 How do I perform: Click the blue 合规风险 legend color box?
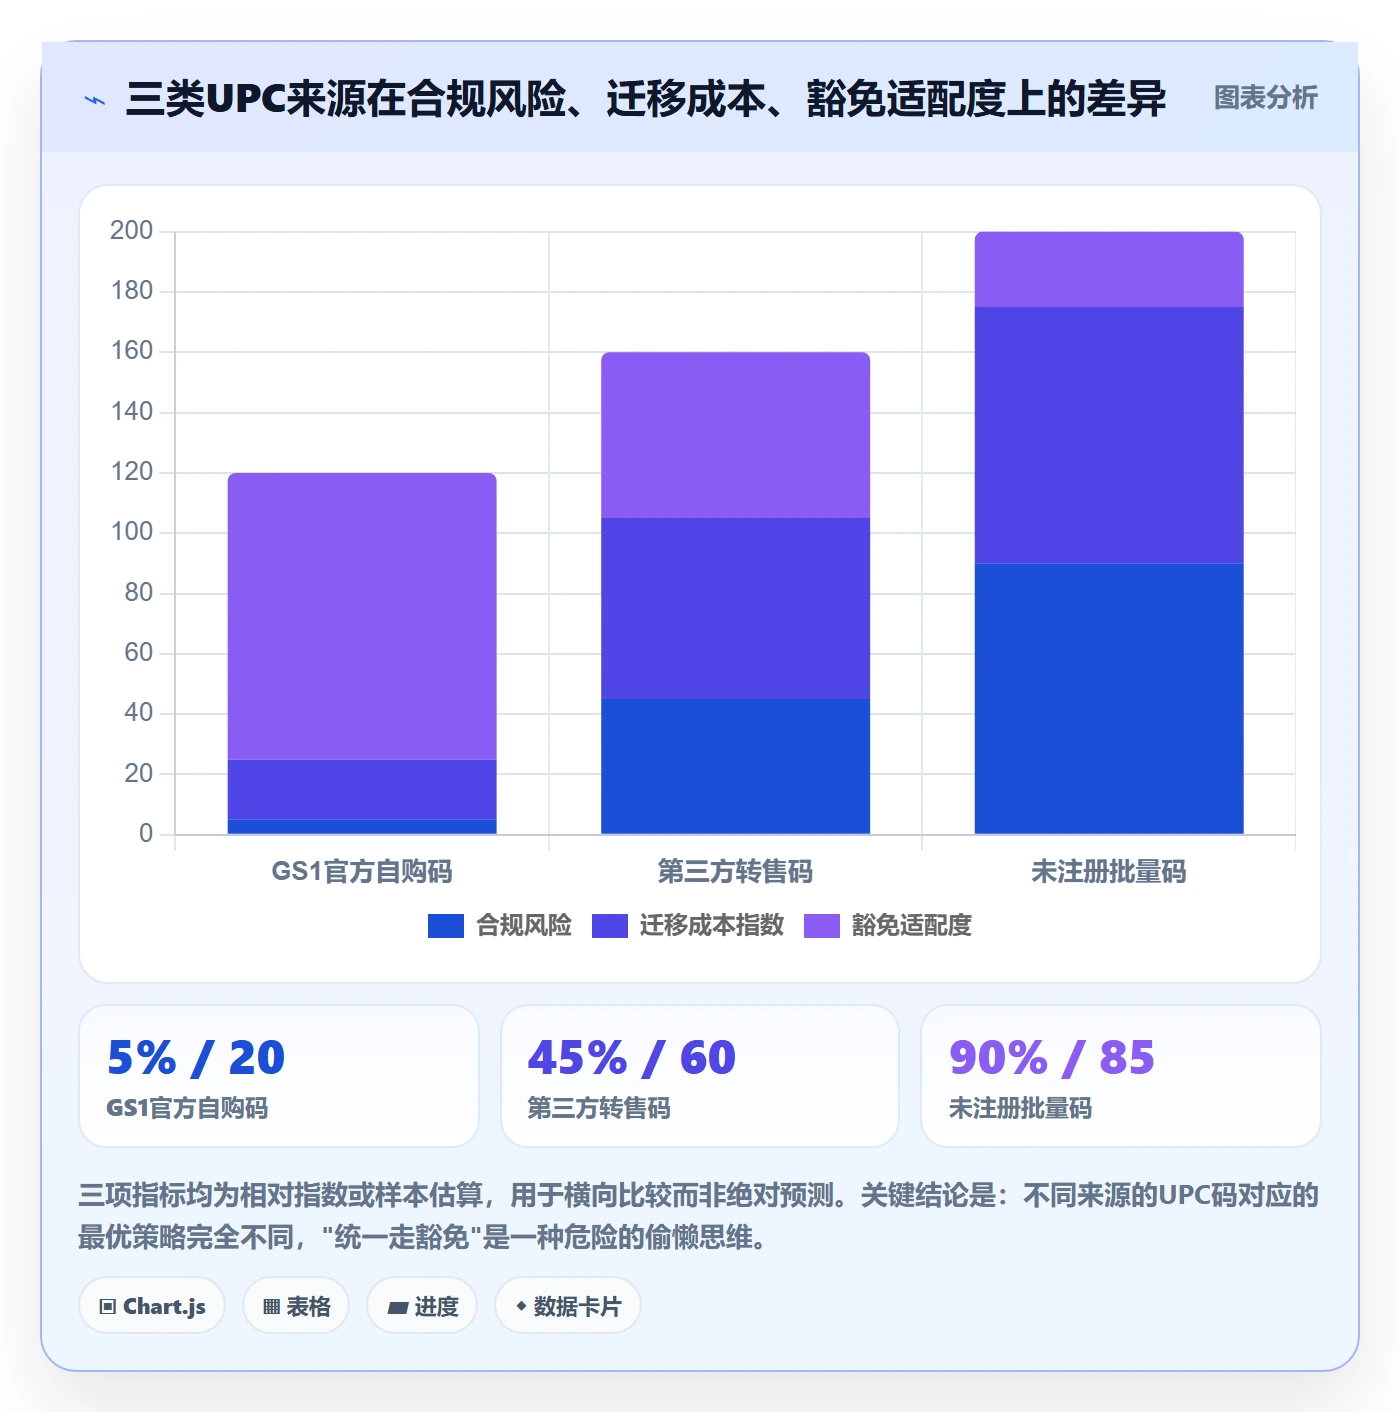pos(446,926)
